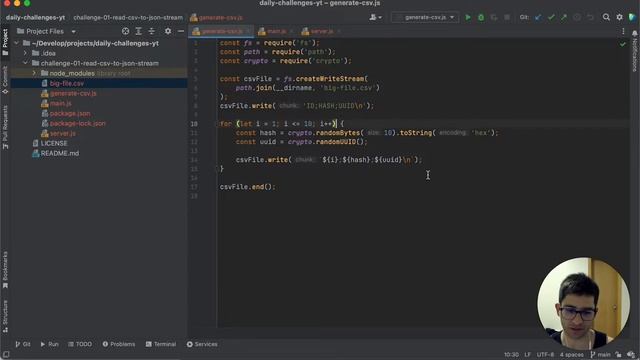Image resolution: width=640 pixels, height=360 pixels.
Task: Open IDE settings gear in top toolbar
Action: click(x=620, y=17)
